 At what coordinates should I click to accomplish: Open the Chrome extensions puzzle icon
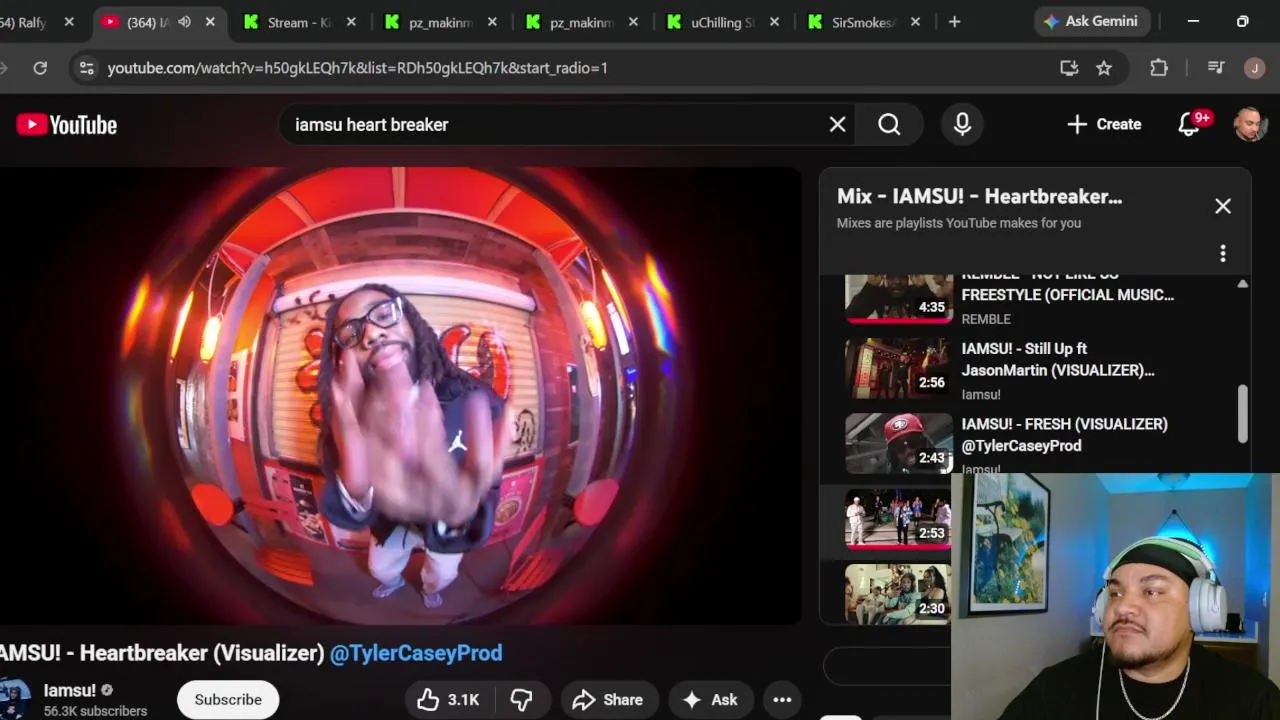[x=1159, y=68]
